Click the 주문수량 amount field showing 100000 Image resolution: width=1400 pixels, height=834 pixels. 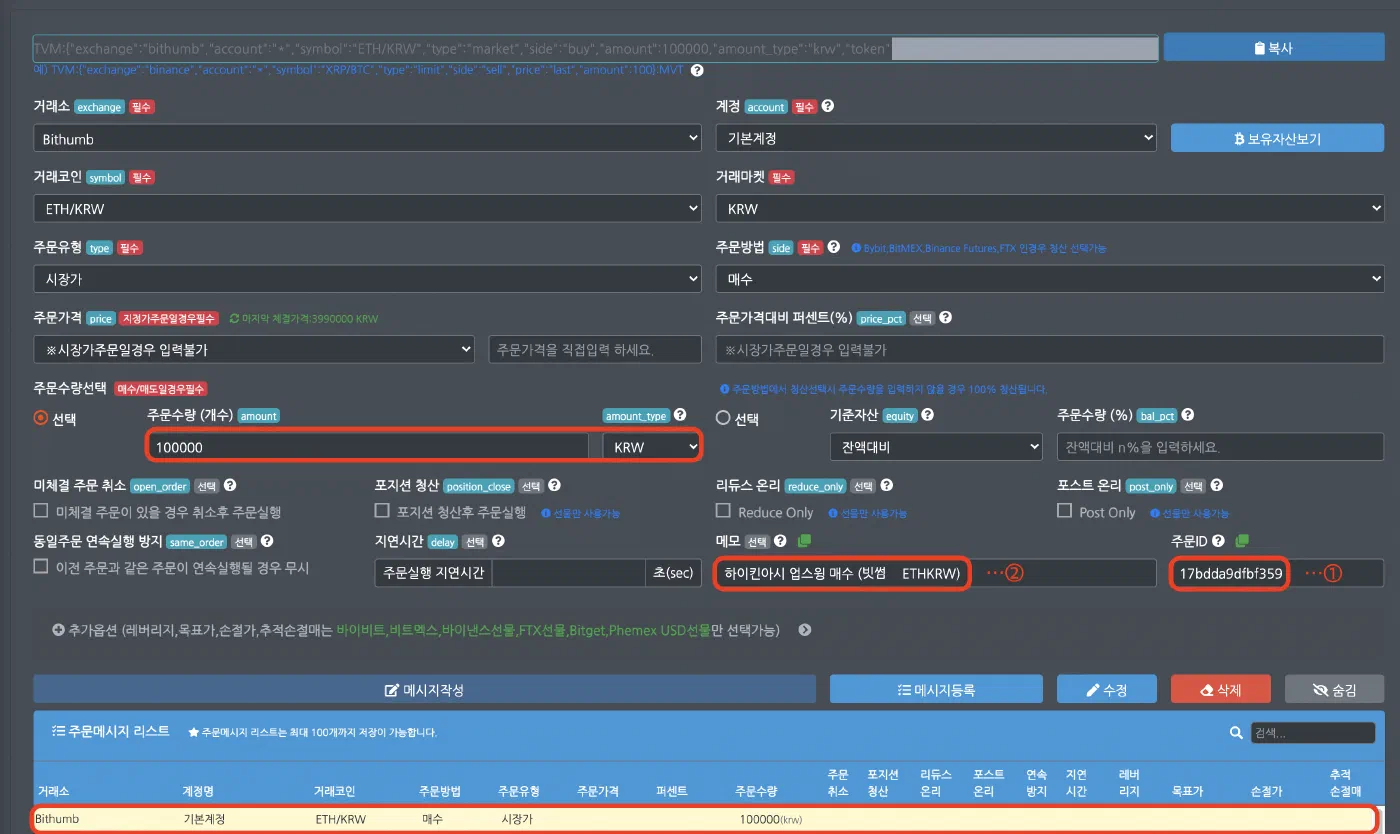[x=368, y=447]
